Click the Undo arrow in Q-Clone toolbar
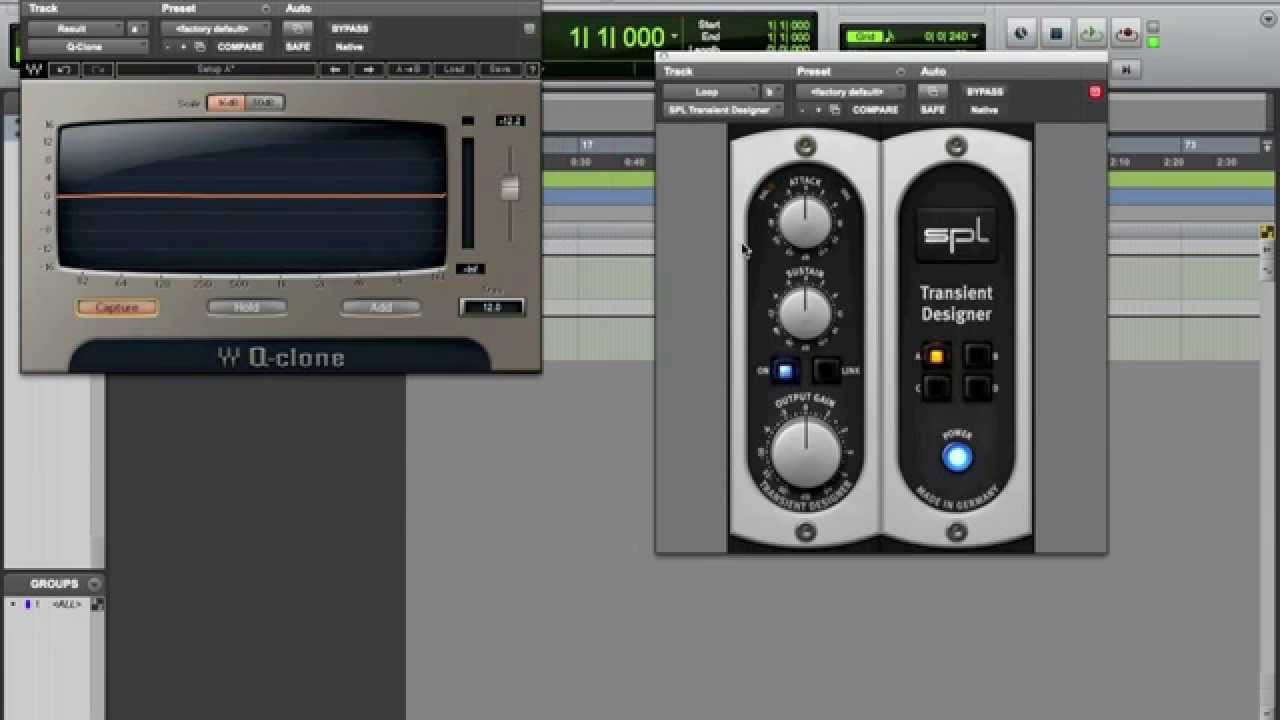This screenshot has width=1280, height=720. tap(64, 70)
